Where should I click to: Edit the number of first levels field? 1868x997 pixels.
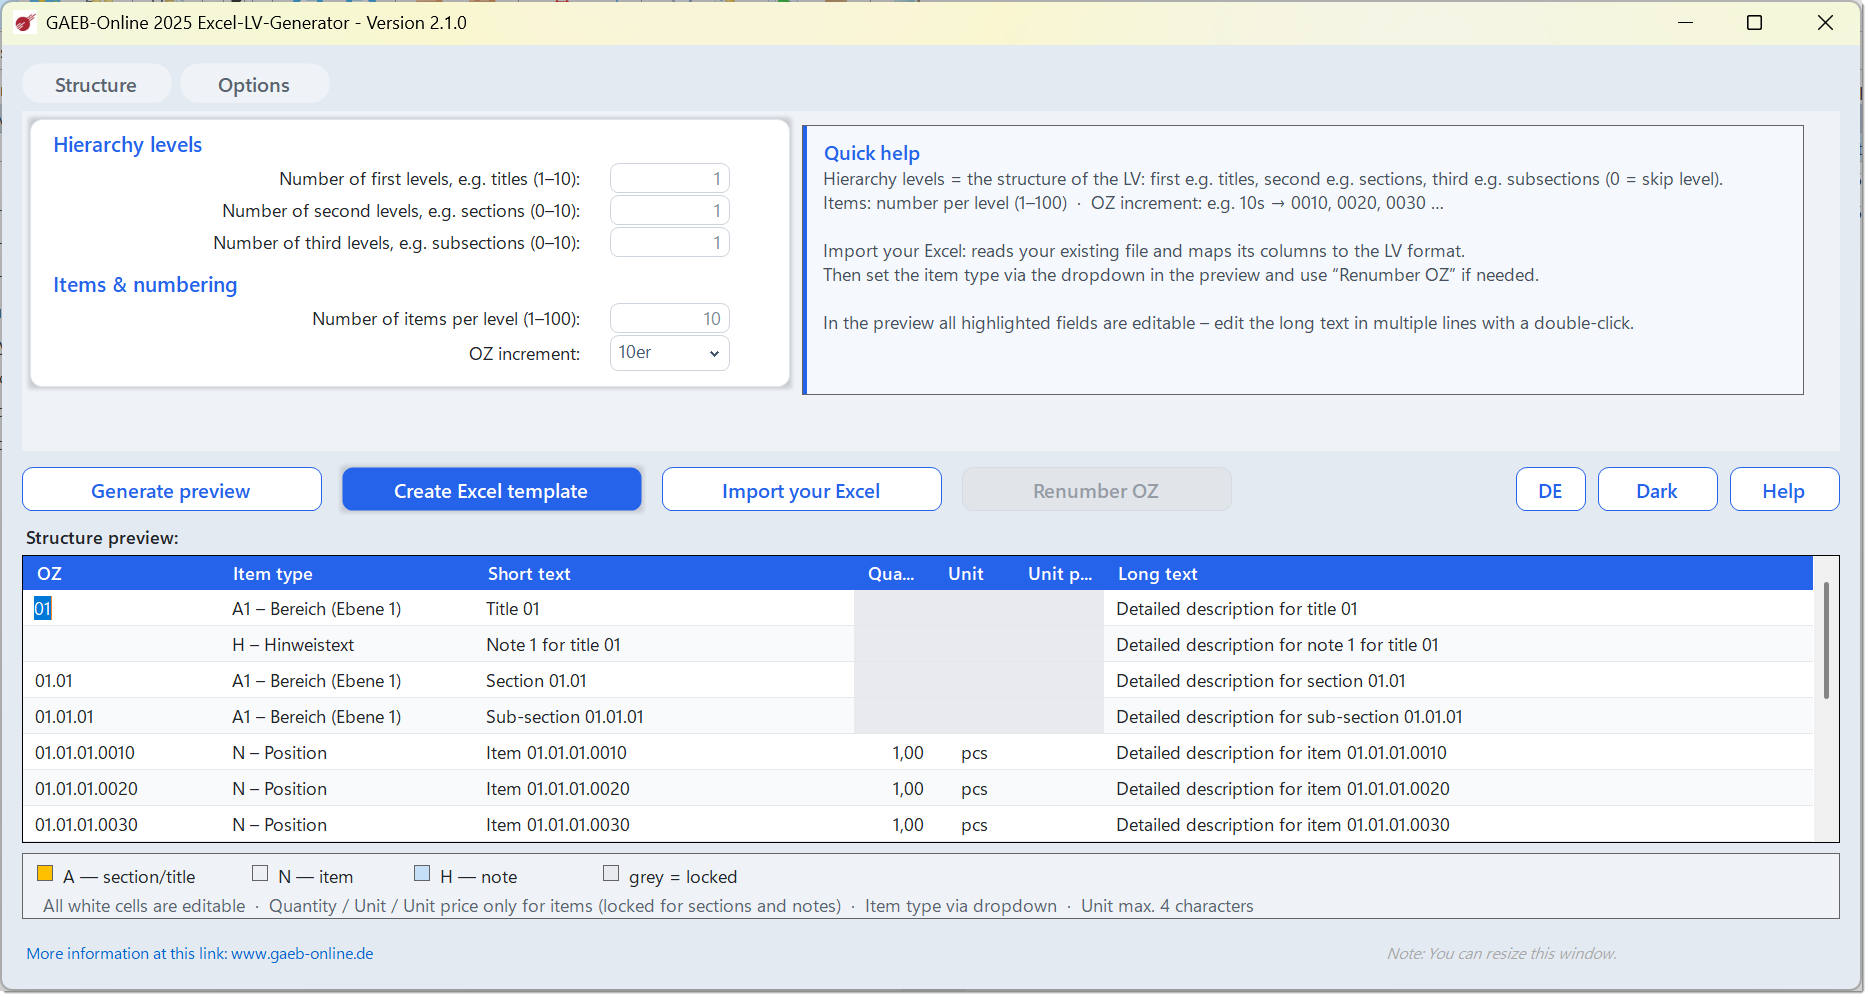click(x=669, y=179)
